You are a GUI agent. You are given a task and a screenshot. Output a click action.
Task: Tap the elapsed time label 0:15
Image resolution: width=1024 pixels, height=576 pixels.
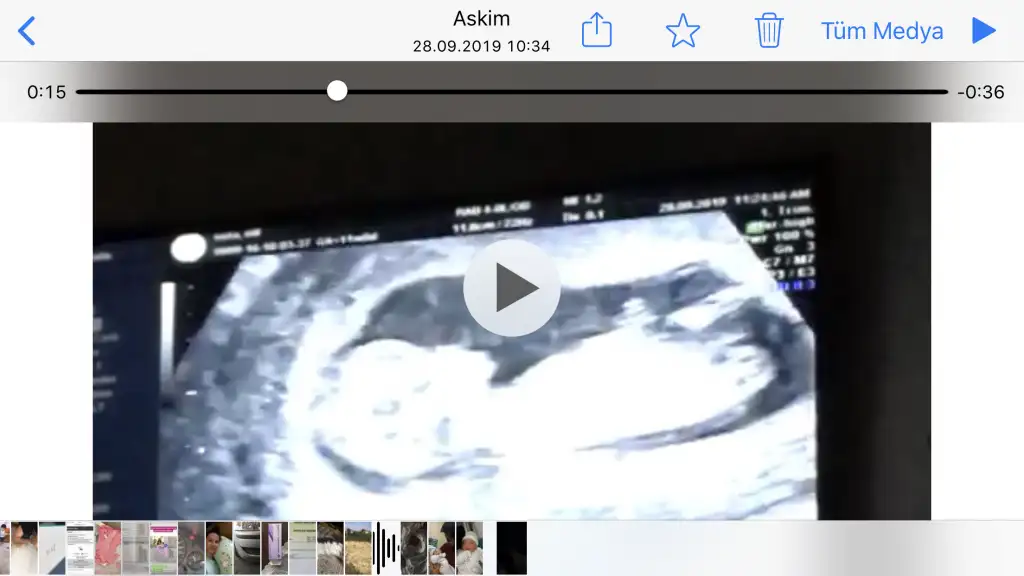[x=46, y=92]
